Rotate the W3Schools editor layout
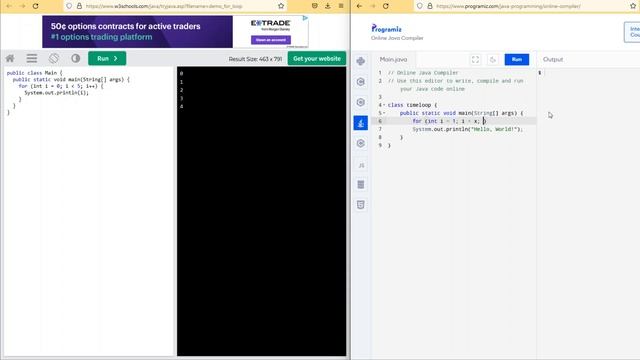The height and width of the screenshot is (360, 640). coord(54,58)
